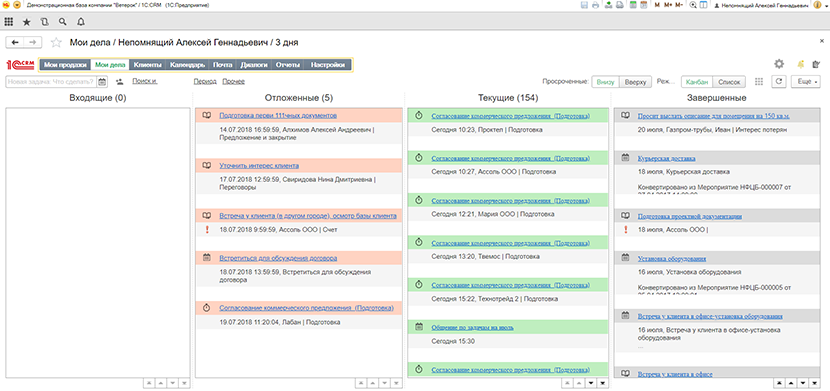Image resolution: width=830 pixels, height=391 pixels.
Task: Switch overdue placement to Внизу
Action: (x=605, y=82)
